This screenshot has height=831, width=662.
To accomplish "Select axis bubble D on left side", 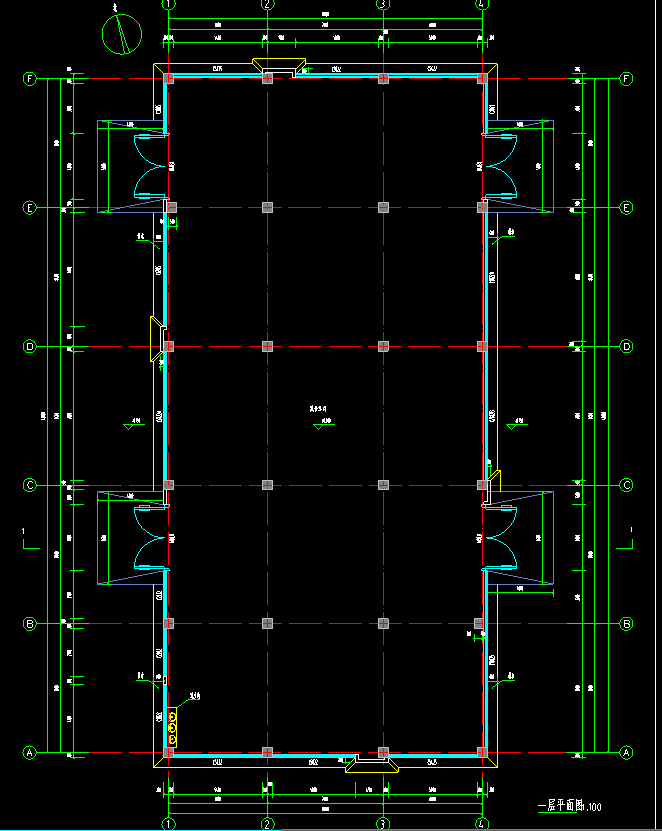I will 30,347.
